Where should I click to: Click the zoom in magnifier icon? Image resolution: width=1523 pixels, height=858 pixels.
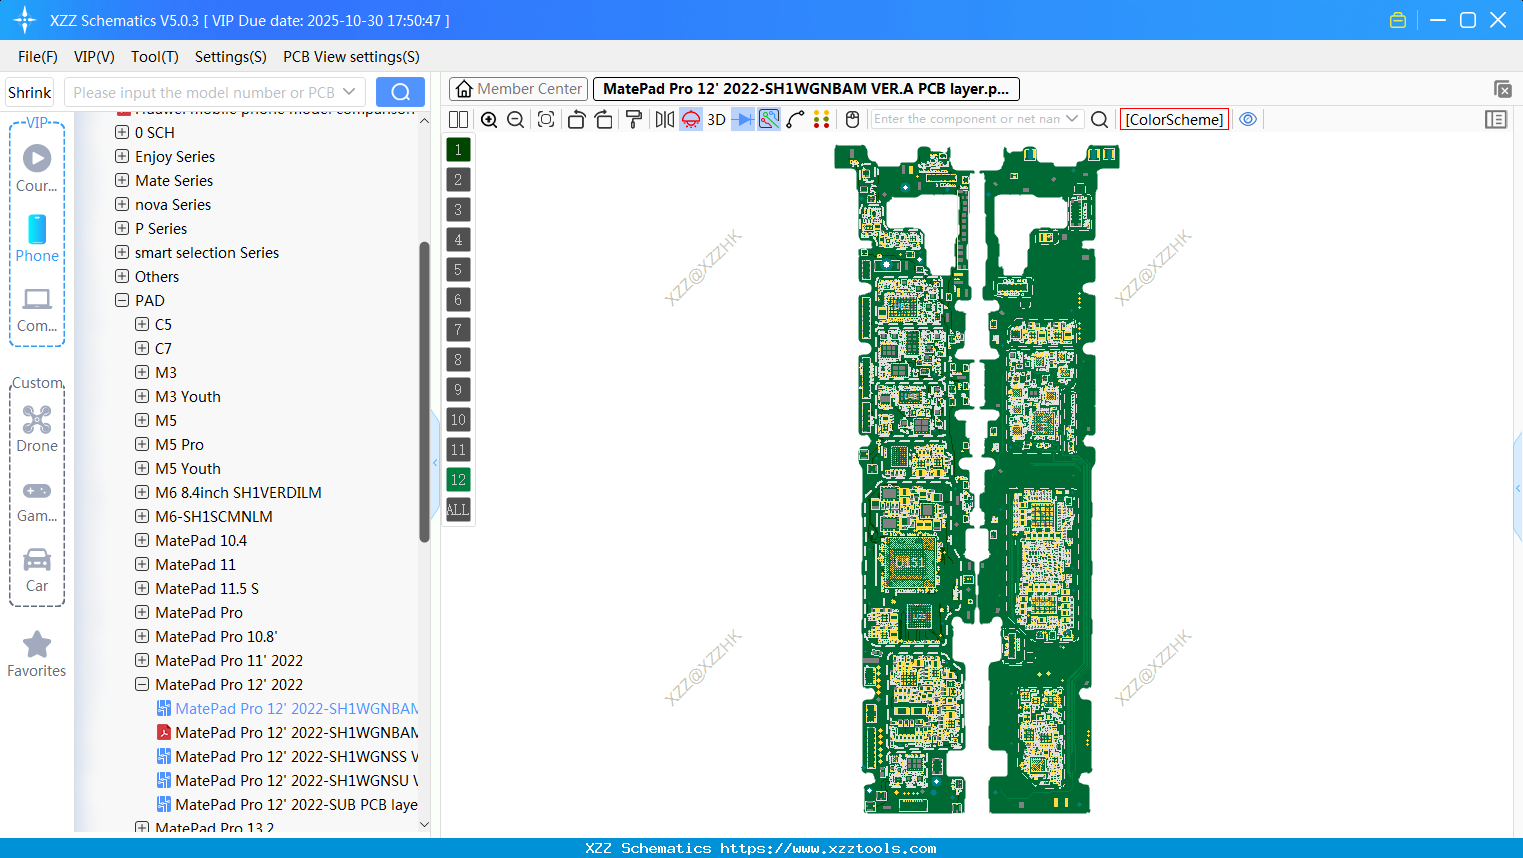pos(489,120)
